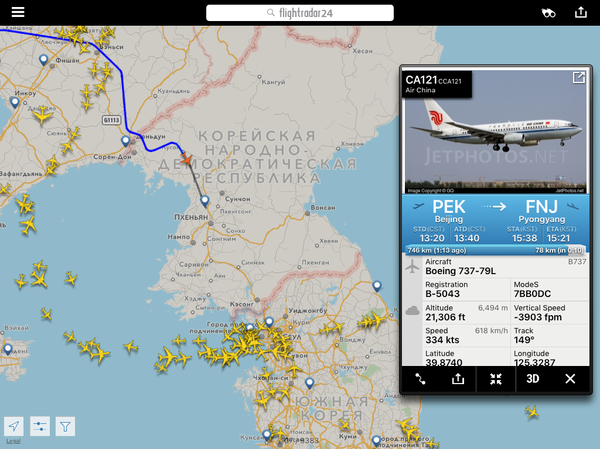This screenshot has height=449, width=600.
Task: Tap the share icon in top bar
Action: pyautogui.click(x=580, y=12)
